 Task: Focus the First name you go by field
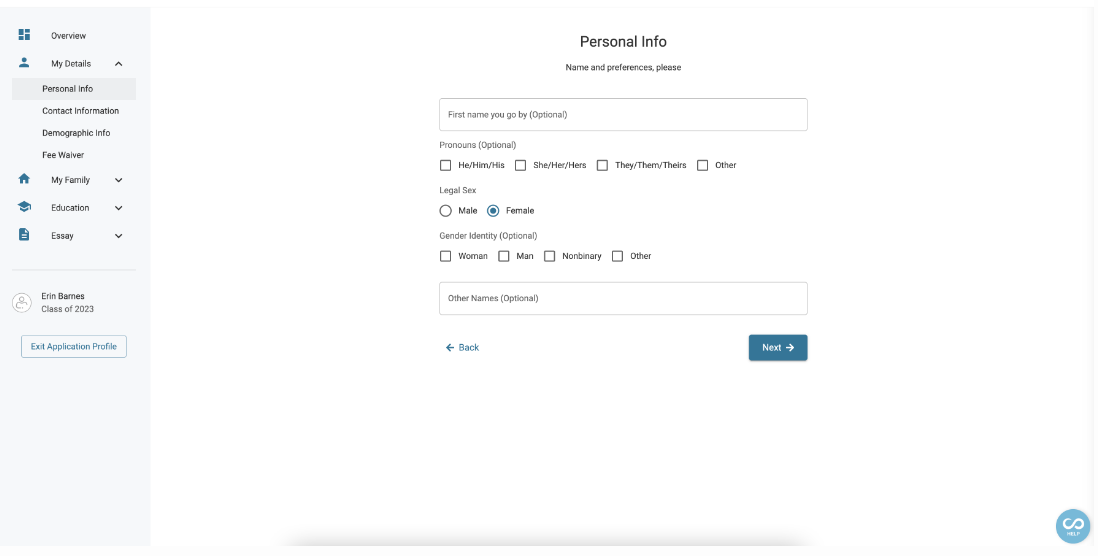pos(623,114)
